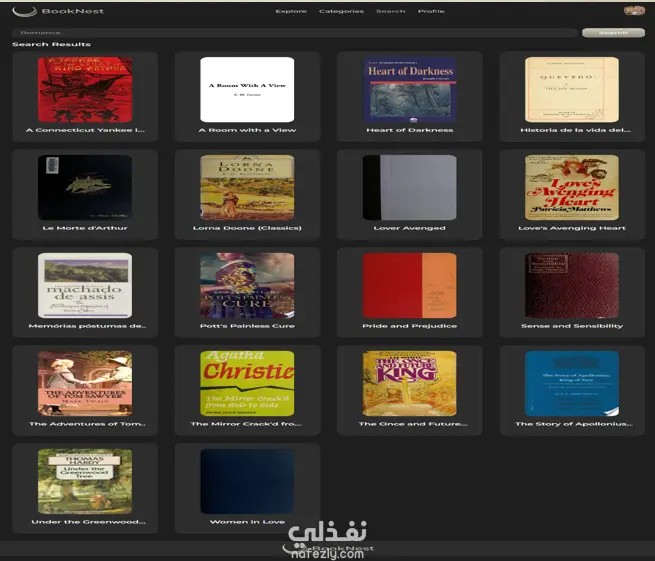Open The Mirror Crack'd cover
Image resolution: width=655 pixels, height=561 pixels.
(247, 383)
